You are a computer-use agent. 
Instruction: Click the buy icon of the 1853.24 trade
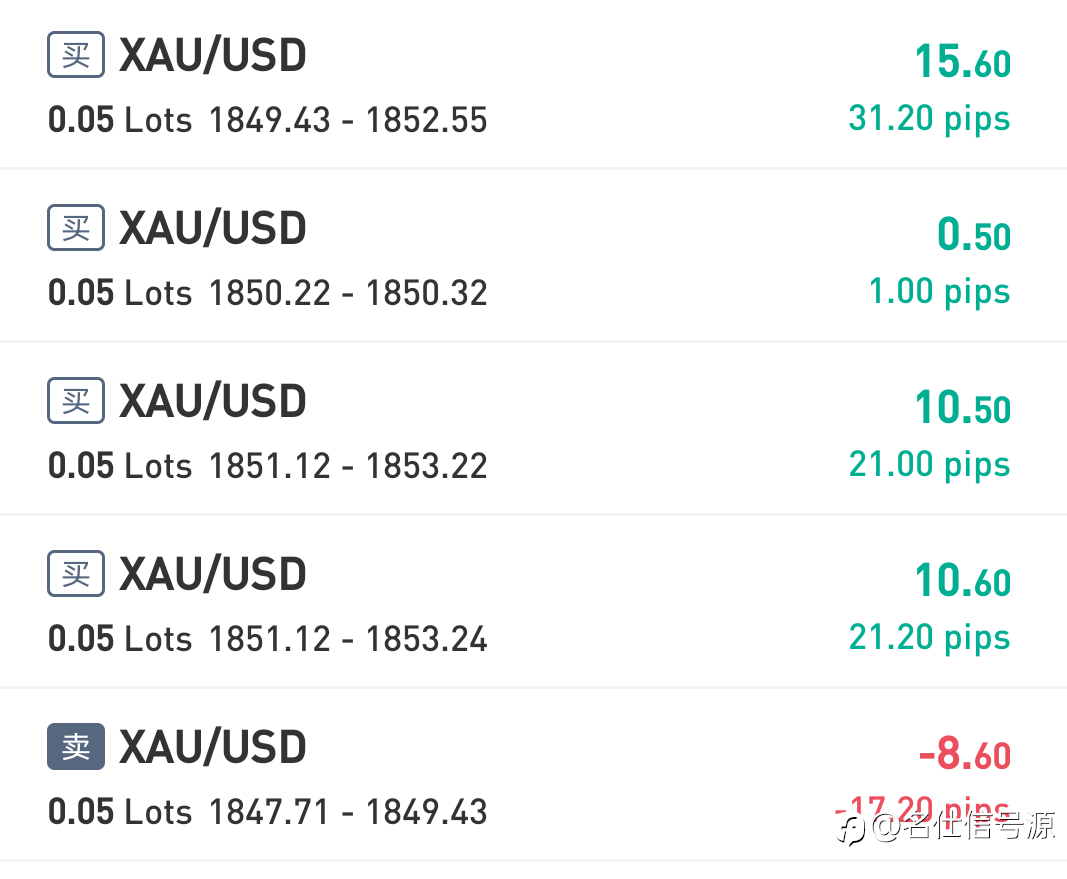click(76, 573)
